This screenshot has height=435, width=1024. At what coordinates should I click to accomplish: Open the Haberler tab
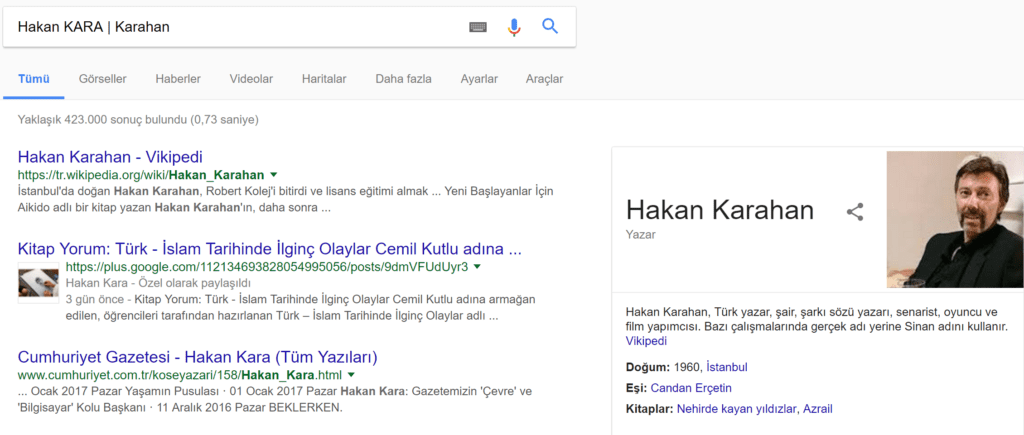[178, 79]
